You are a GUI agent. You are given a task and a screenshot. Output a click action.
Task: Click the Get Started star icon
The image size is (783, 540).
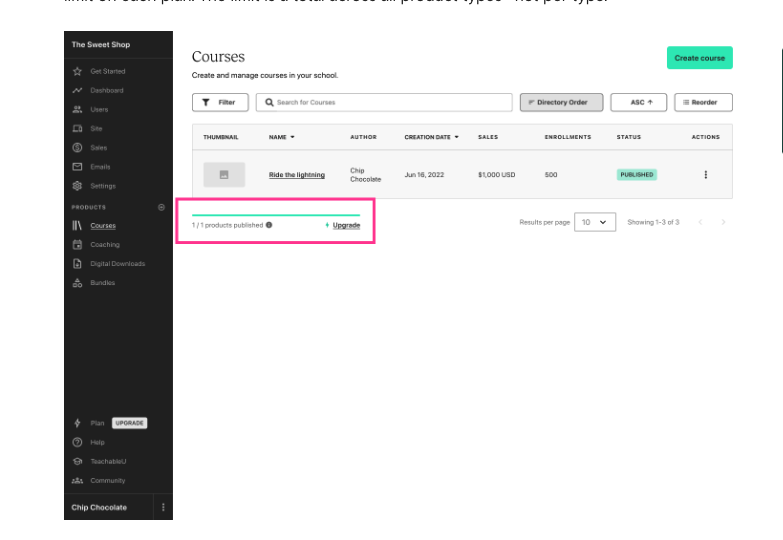[77, 71]
